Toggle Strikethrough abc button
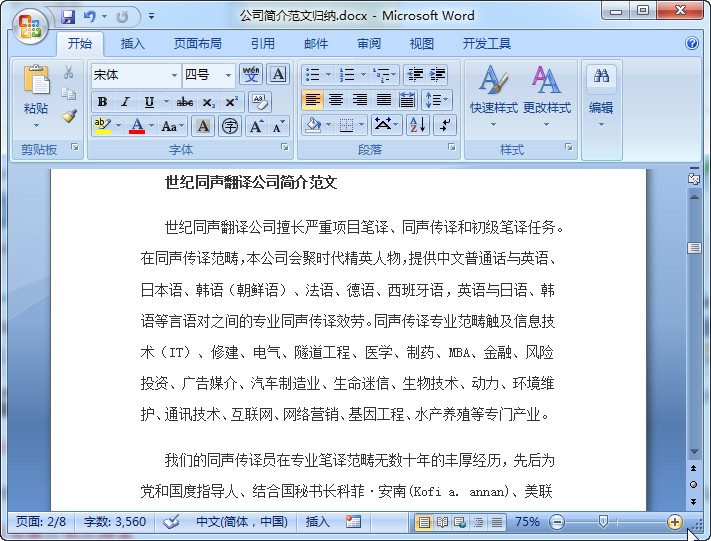711x541 pixels. coord(185,102)
